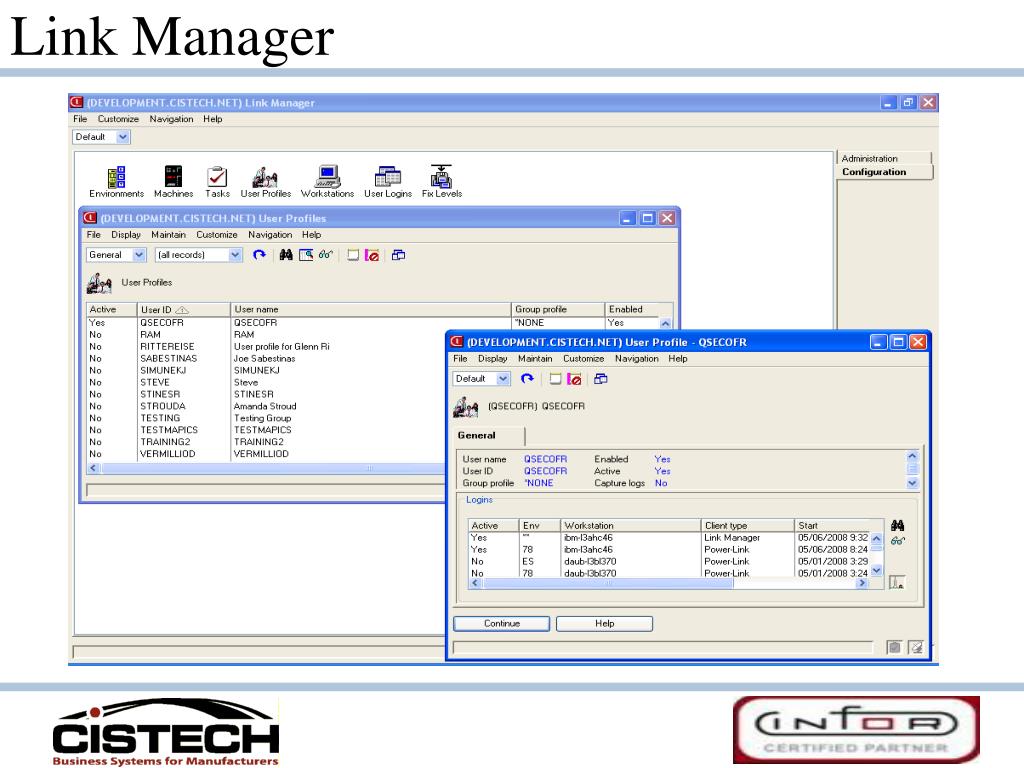Click the Help button beside Continue
This screenshot has height=768, width=1024.
pos(604,624)
